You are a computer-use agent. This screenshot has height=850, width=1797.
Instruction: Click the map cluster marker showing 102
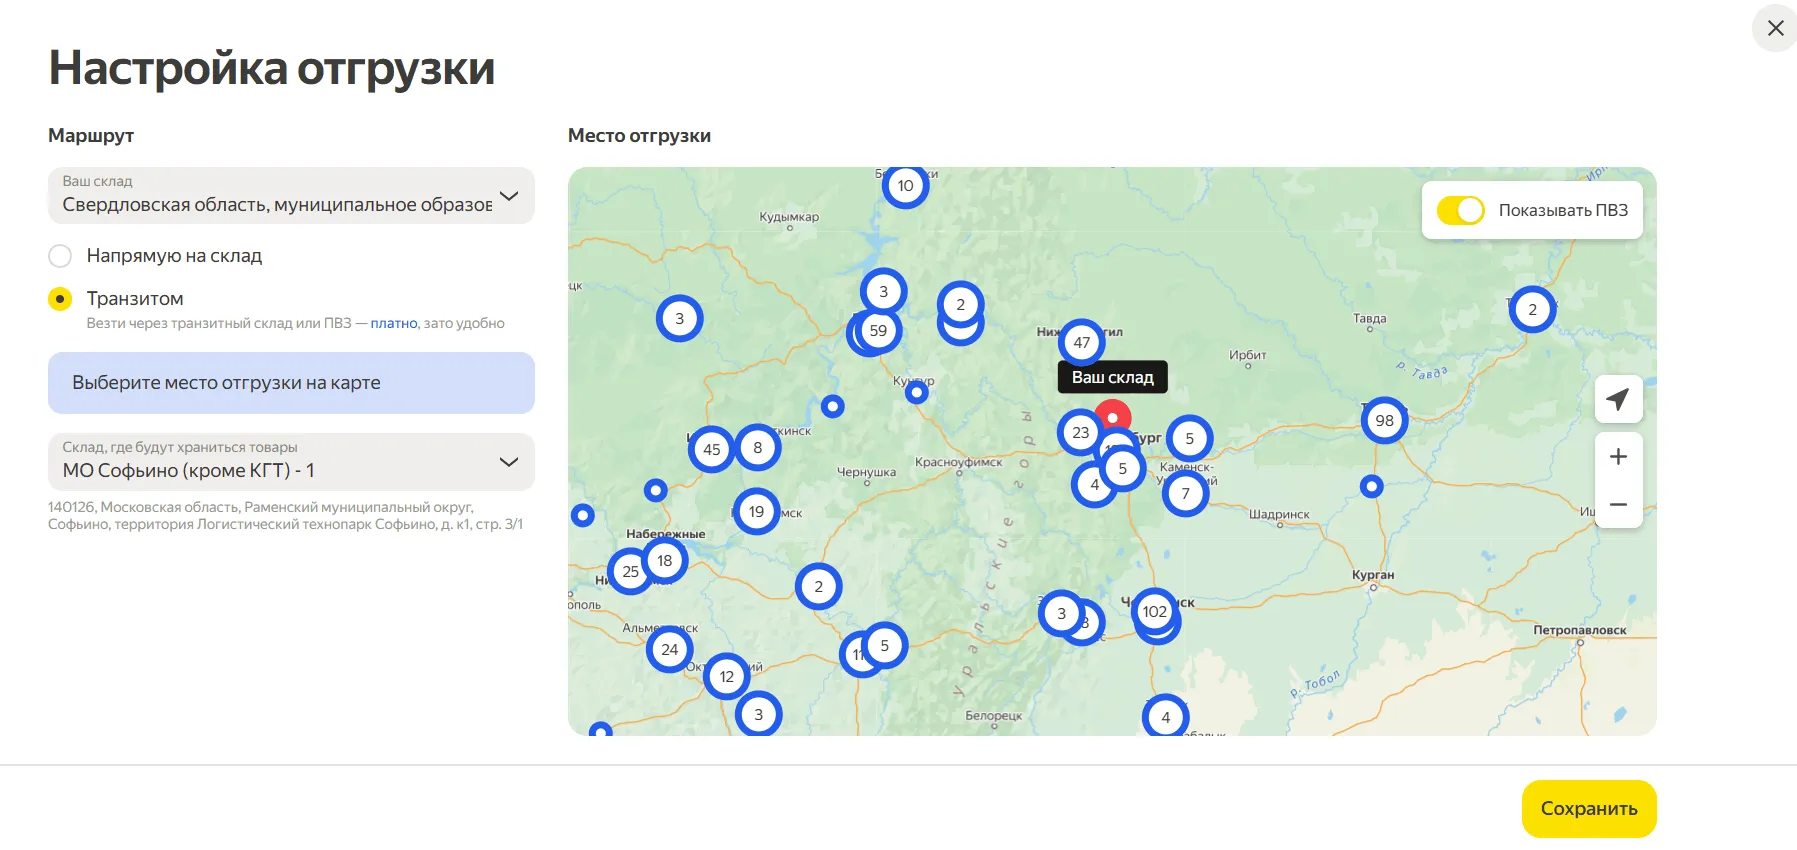coord(1154,611)
